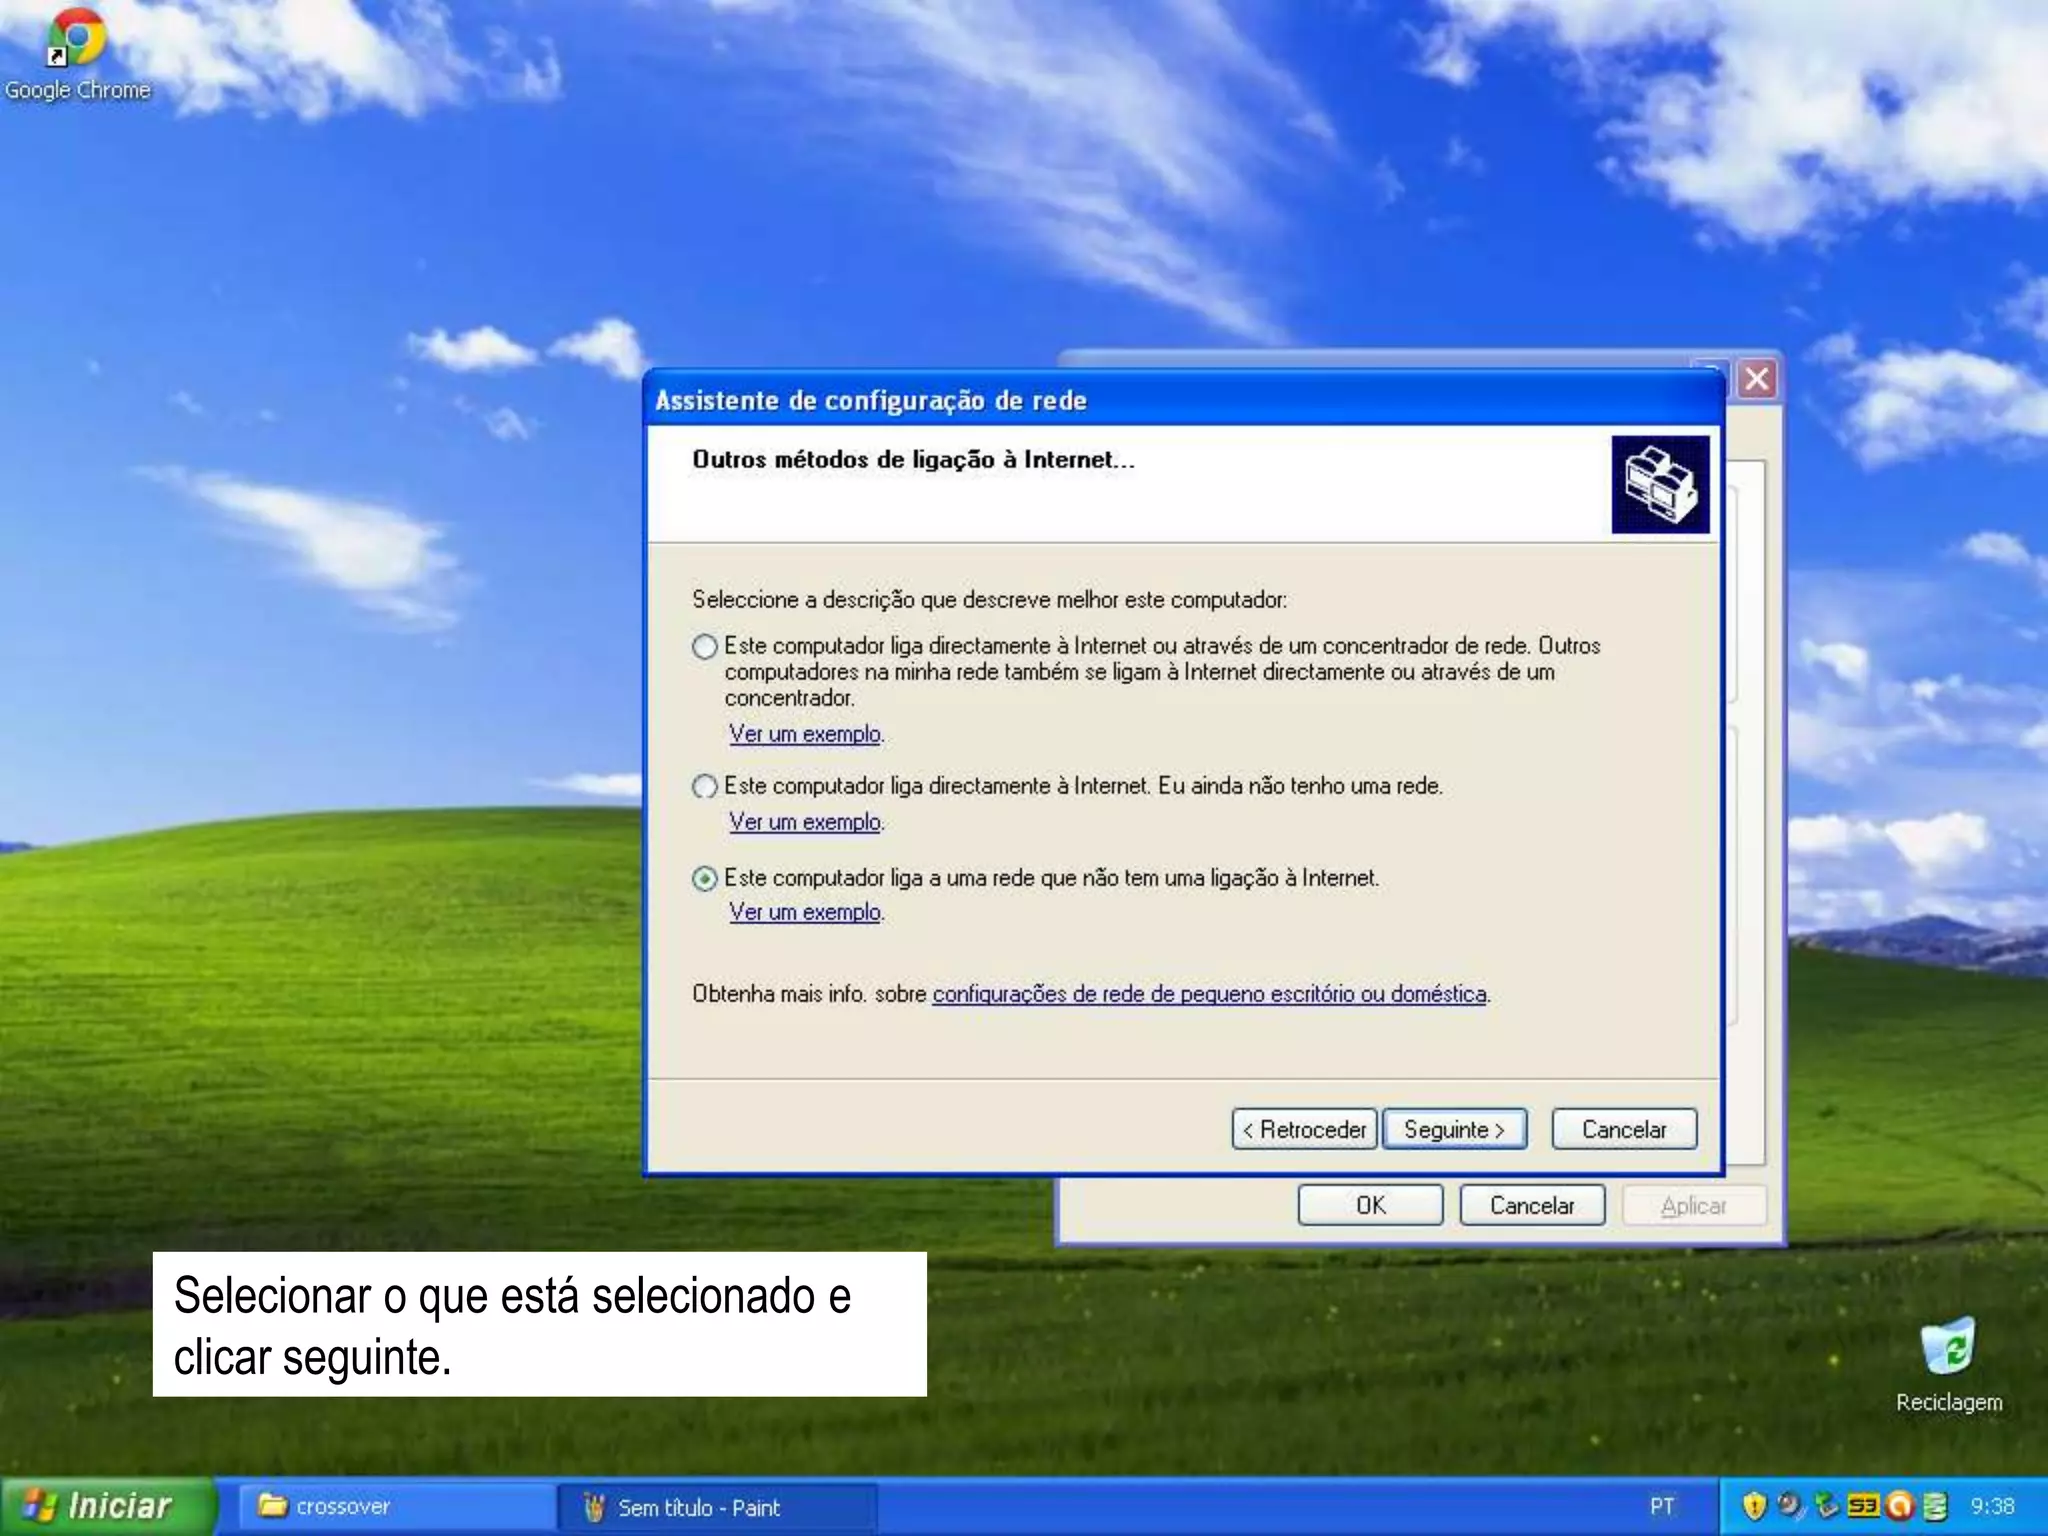Click the network wizard computers icon
The image size is (2048, 1536).
click(1660, 485)
